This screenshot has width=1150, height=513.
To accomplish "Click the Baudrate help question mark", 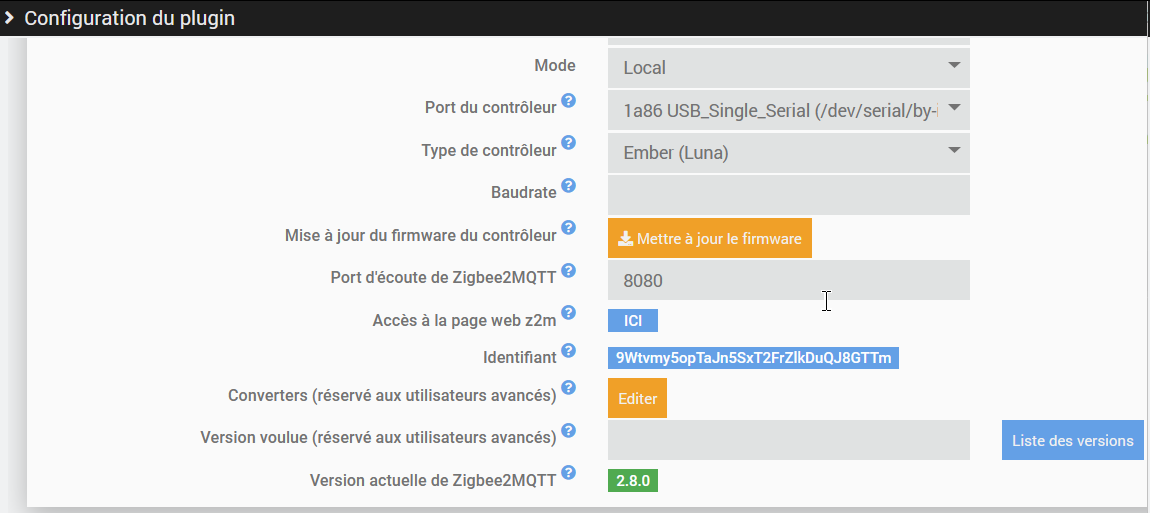I will click(568, 186).
